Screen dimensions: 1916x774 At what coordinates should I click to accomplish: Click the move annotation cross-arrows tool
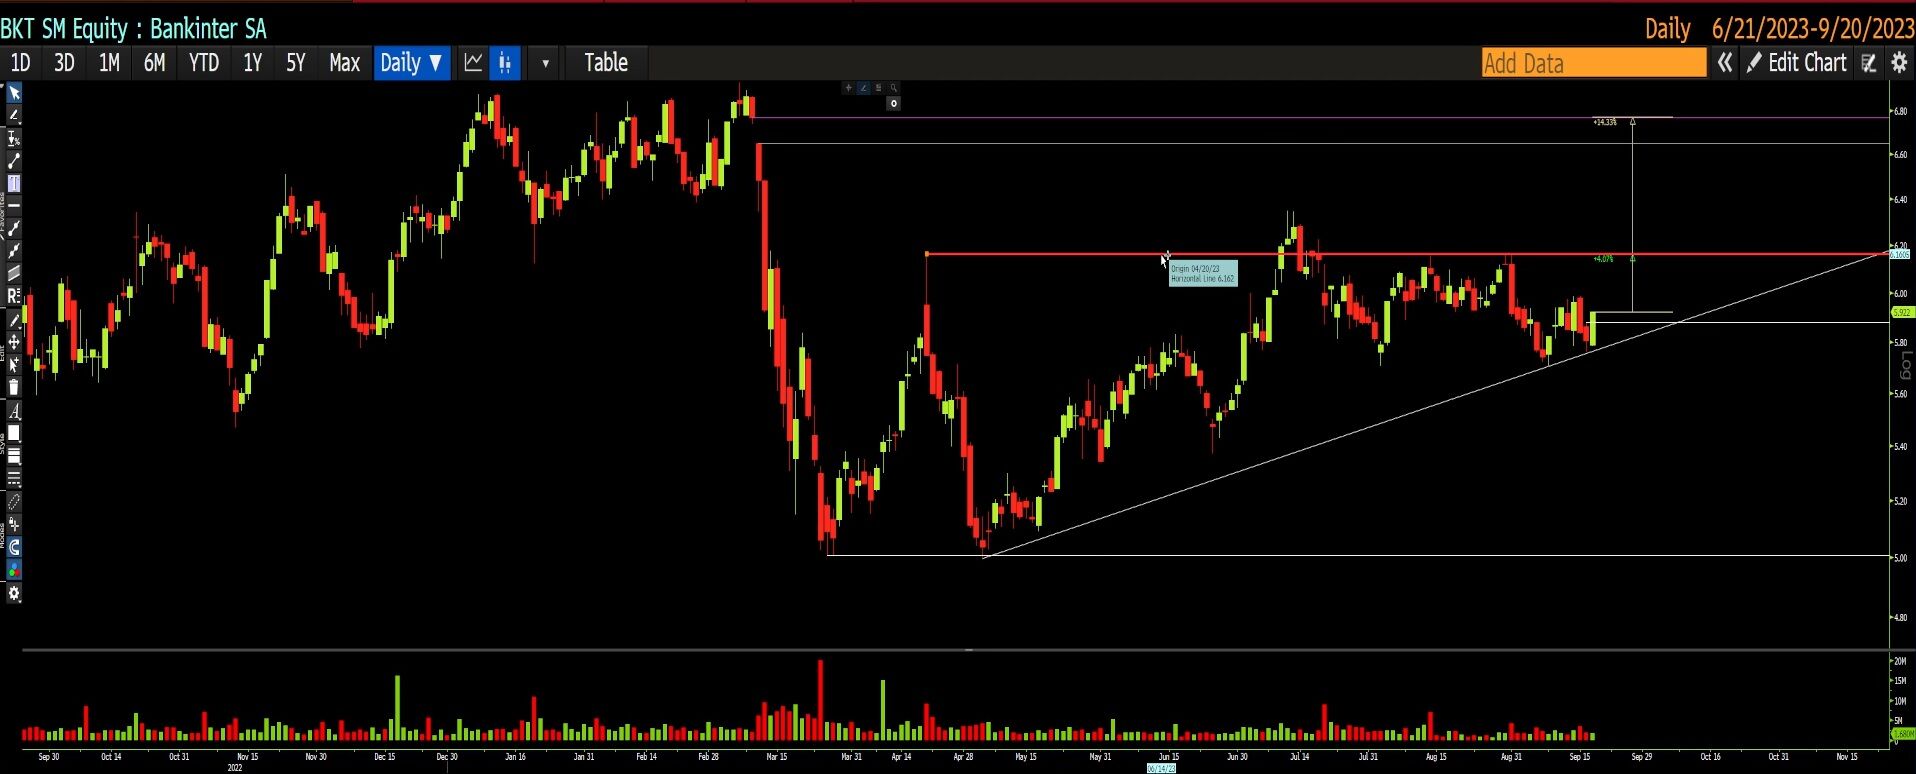[14, 342]
